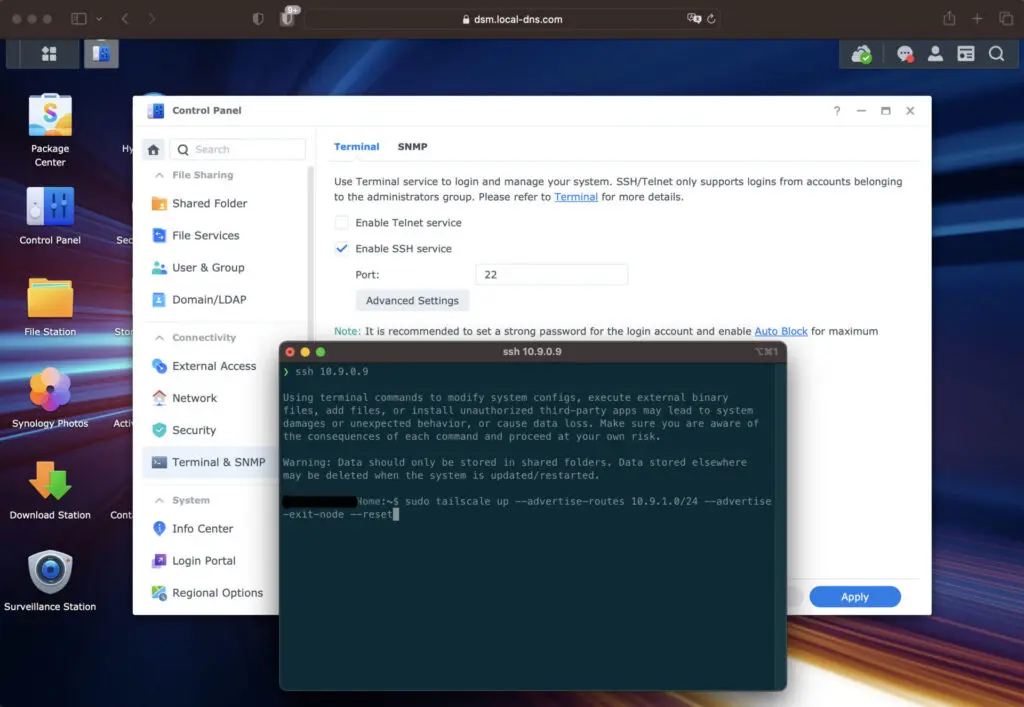
Task: Open the user account menu icon
Action: 935,54
